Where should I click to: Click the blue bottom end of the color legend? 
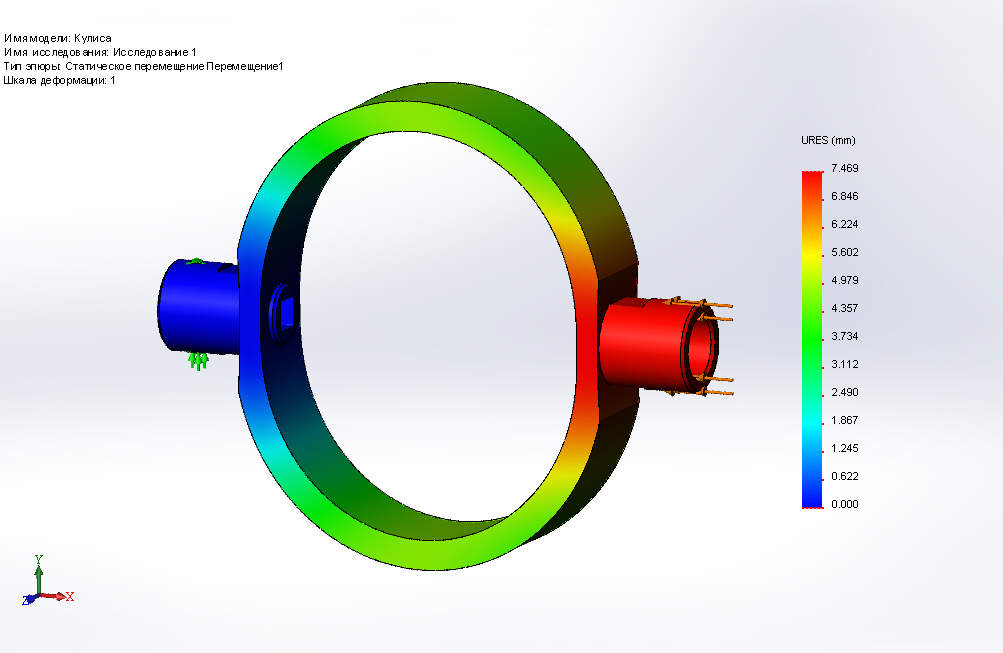[812, 501]
